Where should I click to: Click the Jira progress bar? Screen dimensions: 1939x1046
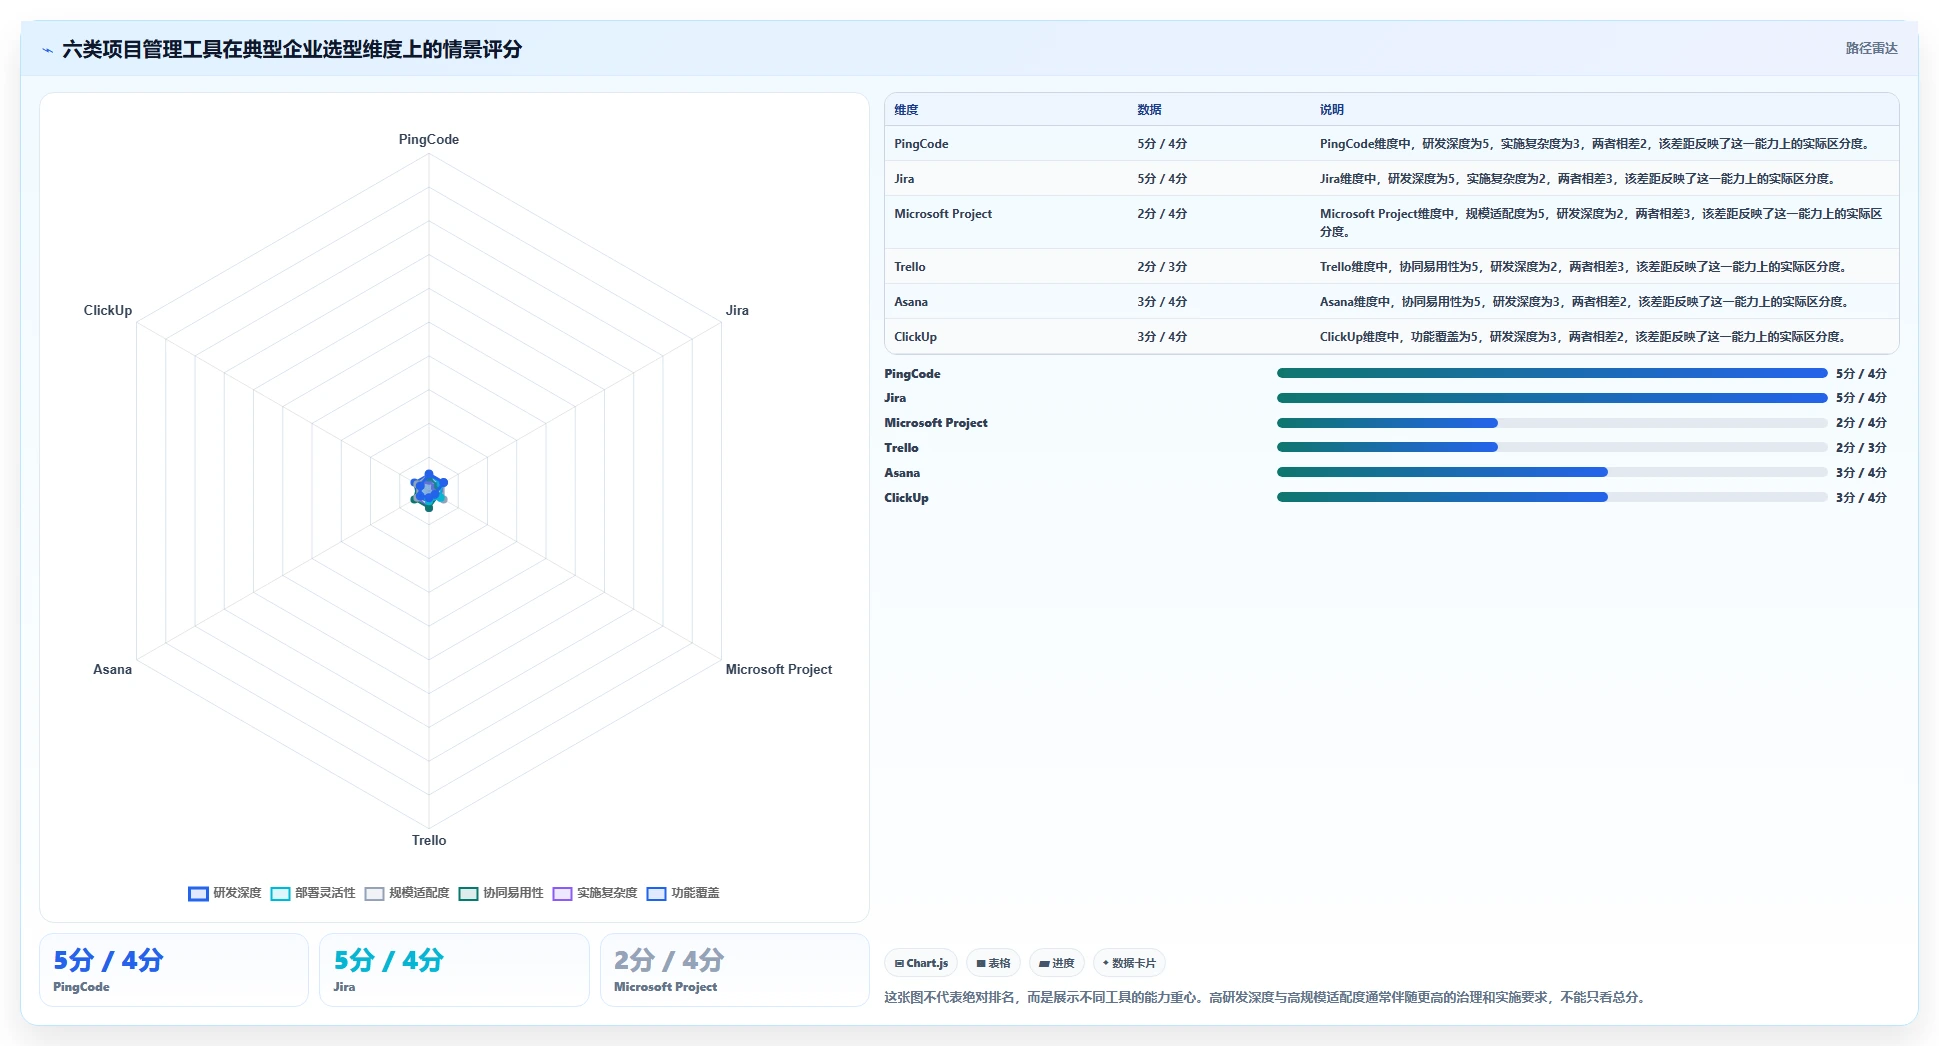click(x=1552, y=398)
